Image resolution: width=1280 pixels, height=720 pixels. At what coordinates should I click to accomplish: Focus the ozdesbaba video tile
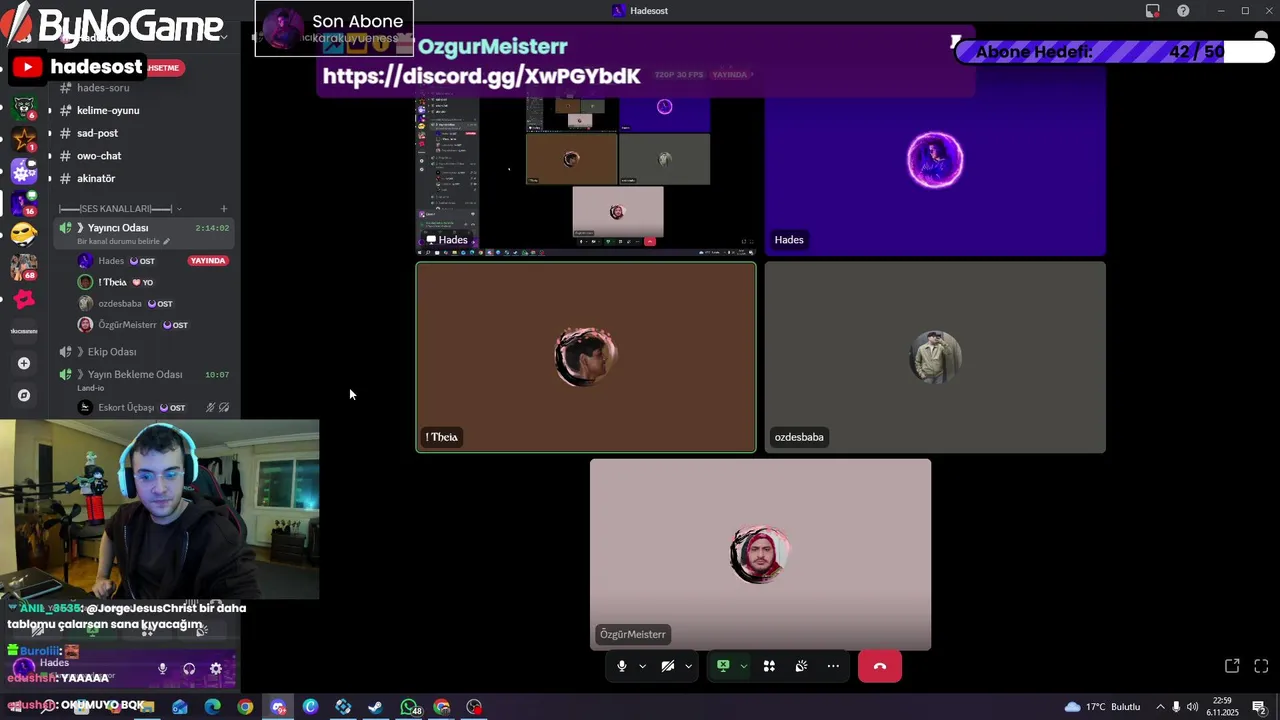(x=935, y=357)
